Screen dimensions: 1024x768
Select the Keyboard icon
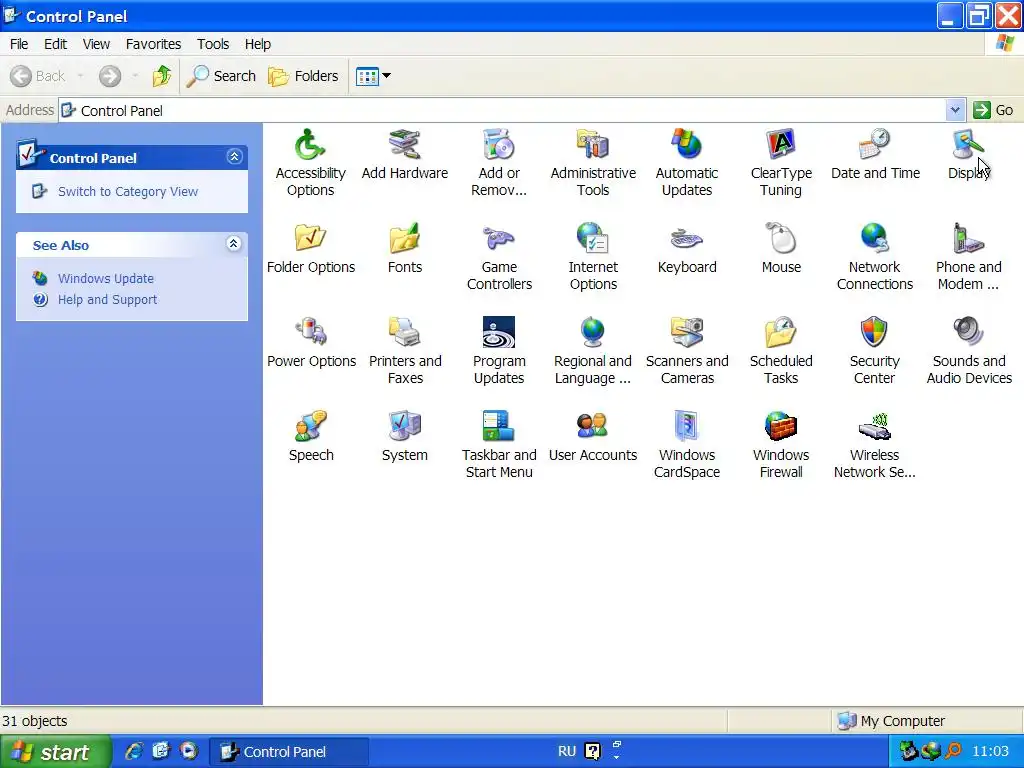687,238
